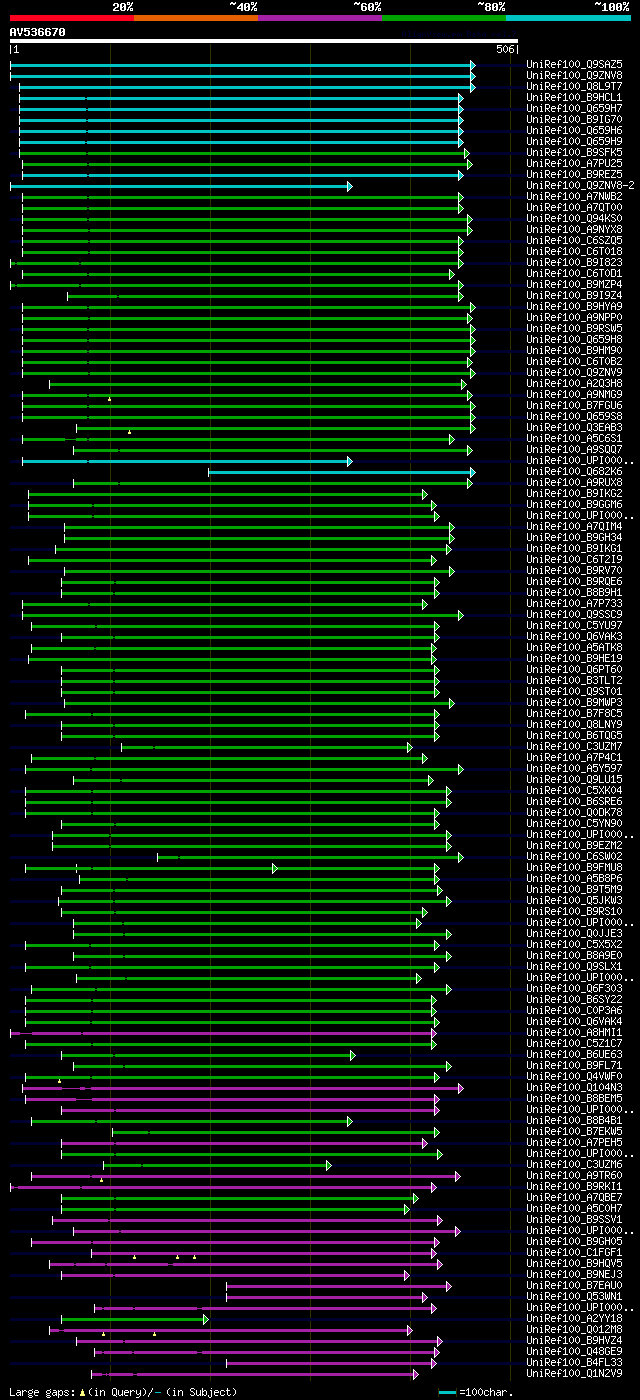
Task: Select the UniRef100_A5Y597 label
Action: click(576, 768)
